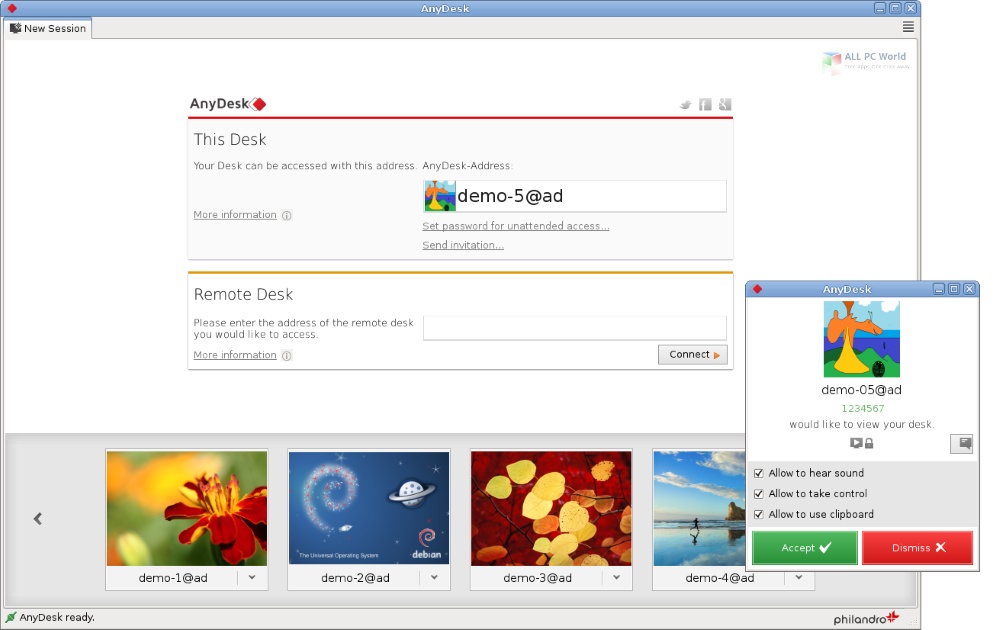The height and width of the screenshot is (630, 1000).
Task: Toggle the Allow to use clipboard checkbox
Action: 759,514
